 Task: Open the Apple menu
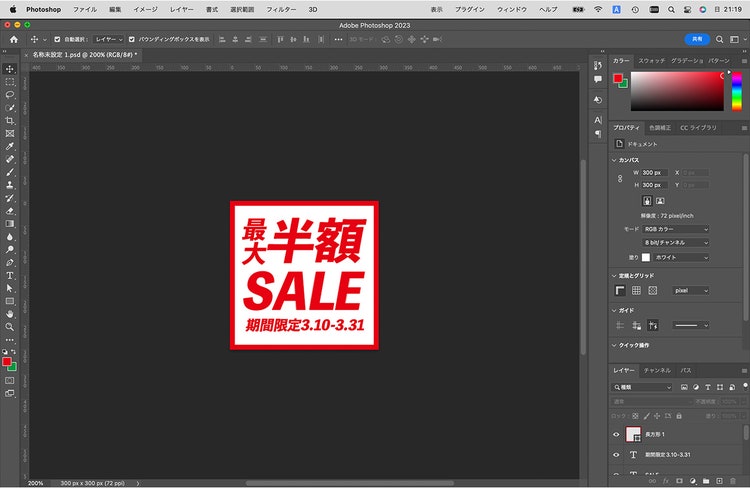[x=13, y=9]
